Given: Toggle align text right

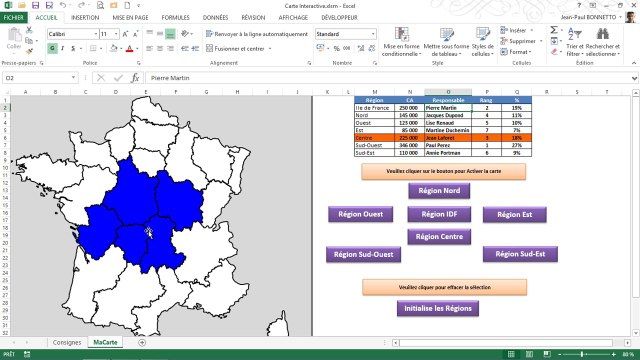Looking at the screenshot, I should pos(170,49).
